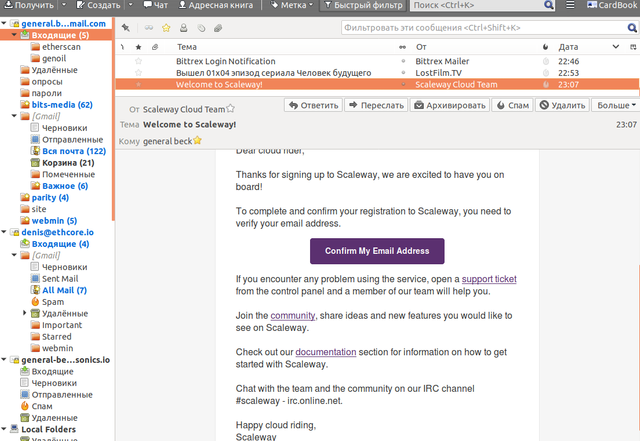Expand the Удалённые folder under denis@ethcore.io
The image size is (640, 441).
point(24,313)
